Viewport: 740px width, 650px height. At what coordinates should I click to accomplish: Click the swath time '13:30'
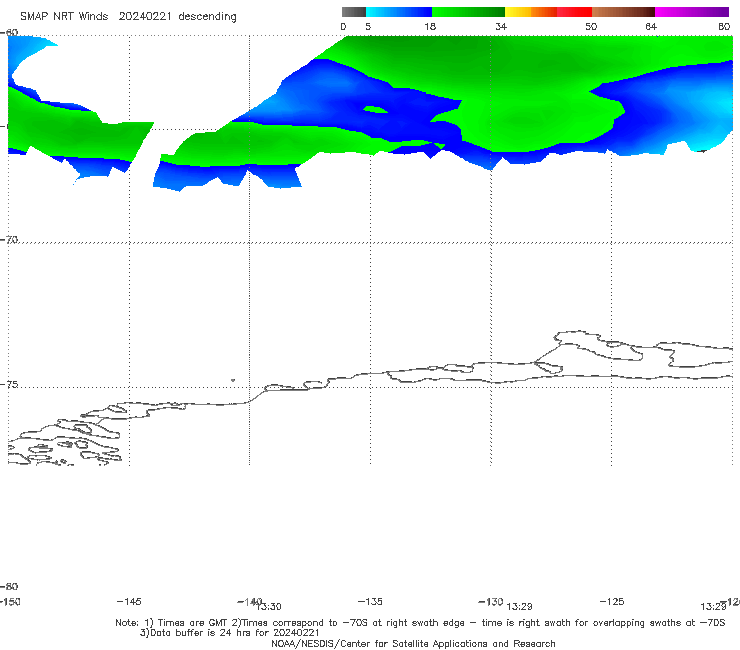[269, 607]
